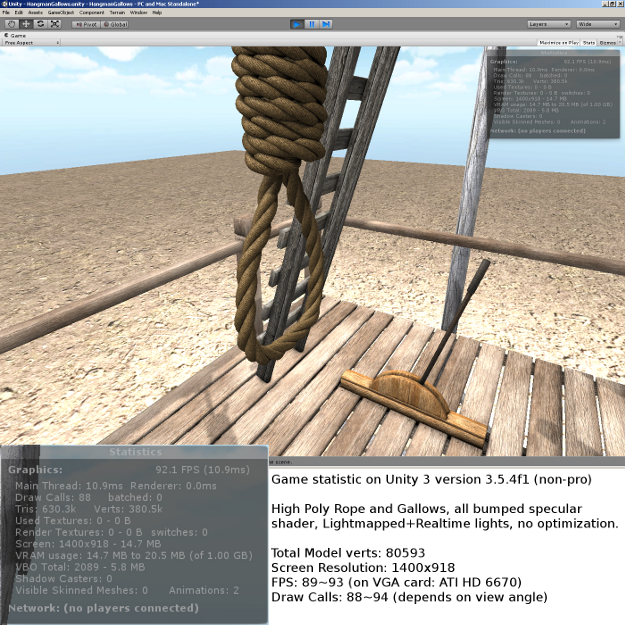
Task: Advance one frame with the Step button
Action: pyautogui.click(x=326, y=24)
